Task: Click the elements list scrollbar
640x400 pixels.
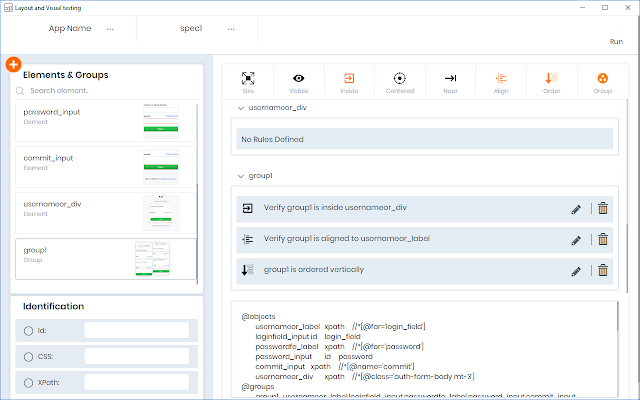Action: pyautogui.click(x=198, y=233)
